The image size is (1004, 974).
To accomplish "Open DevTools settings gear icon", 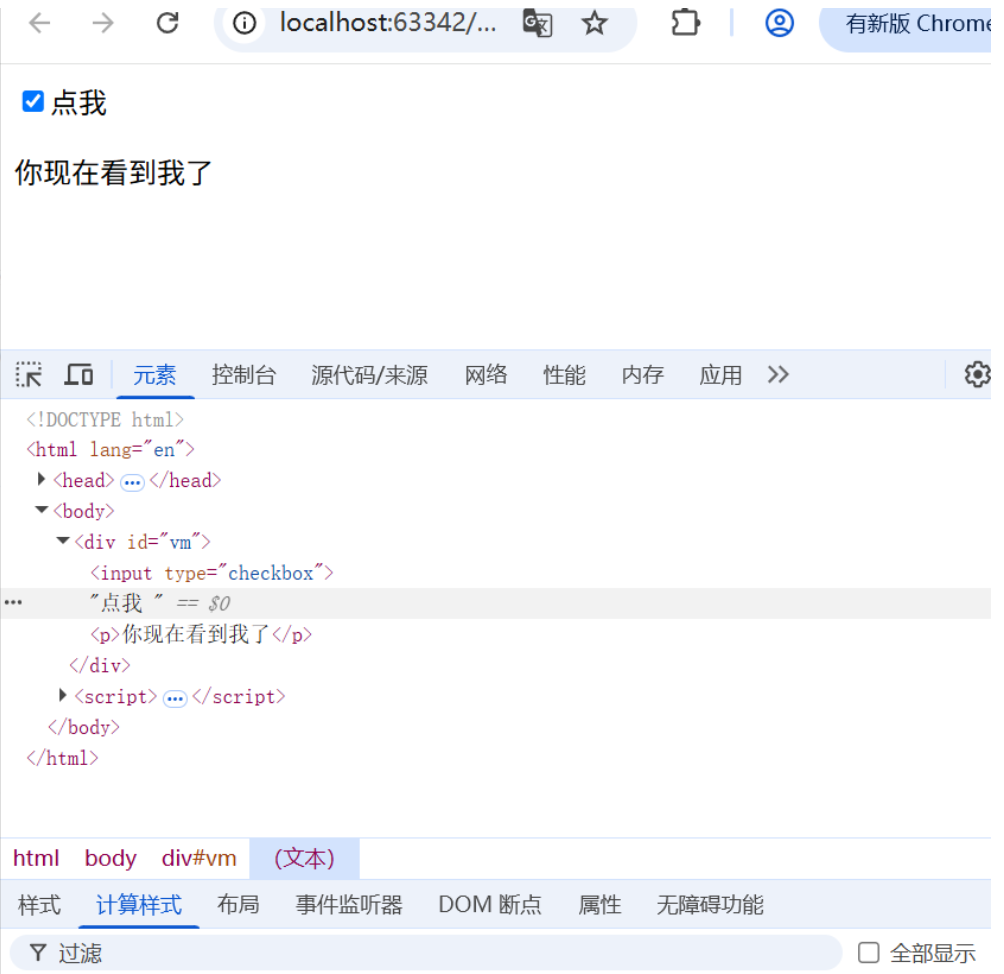I will 977,375.
